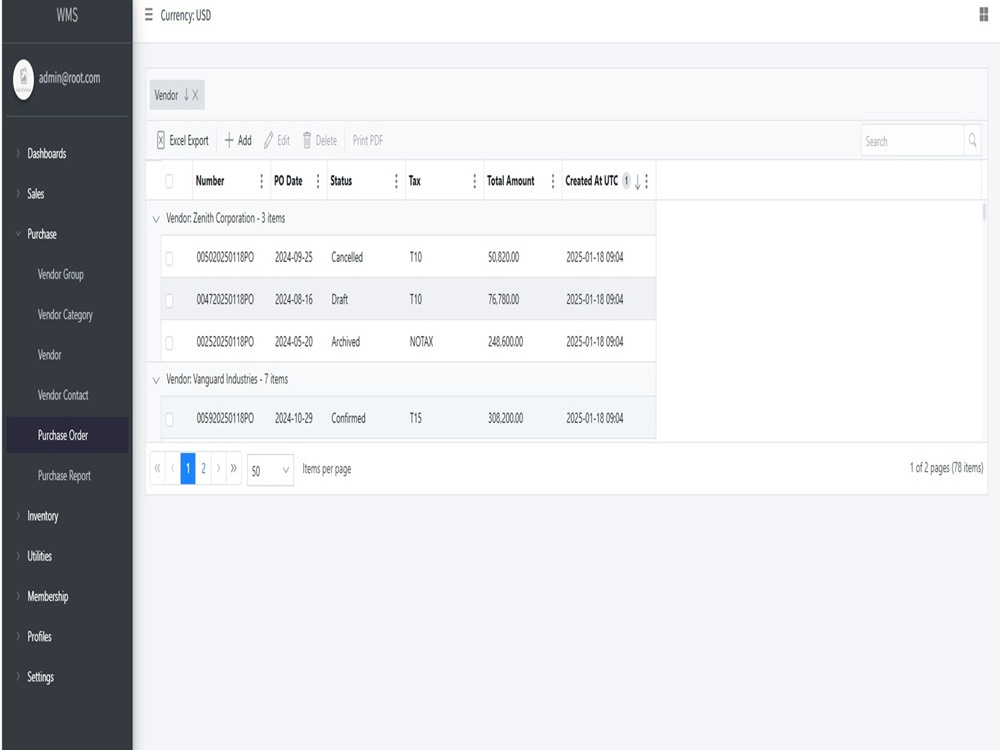Viewport: 1000px width, 750px height.
Task: Click the search magnifier icon
Action: [x=973, y=140]
